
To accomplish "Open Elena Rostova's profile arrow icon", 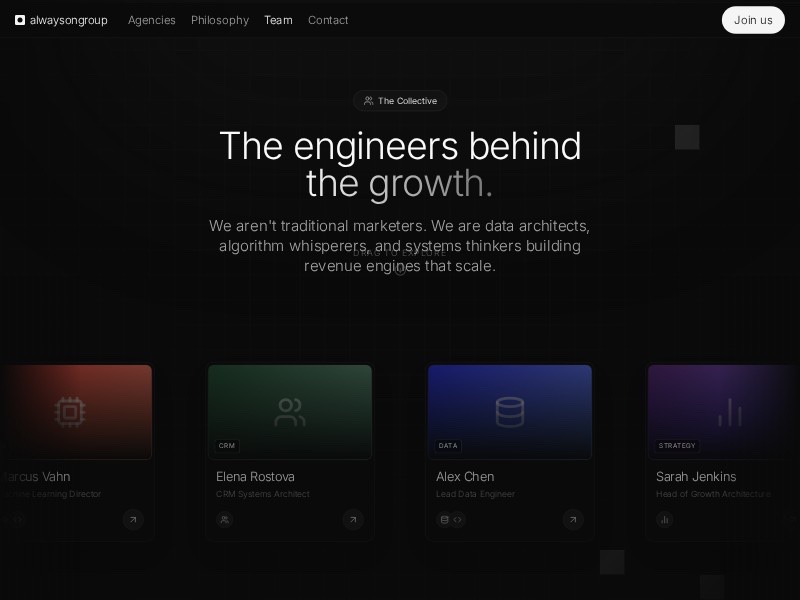I will click(x=352, y=519).
